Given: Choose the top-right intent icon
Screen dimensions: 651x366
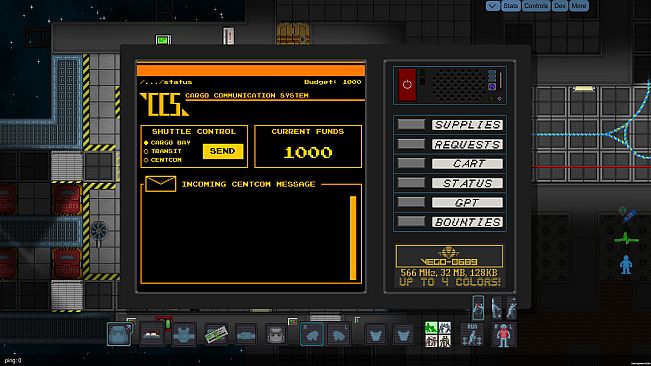Looking at the screenshot, I should point(445,327).
